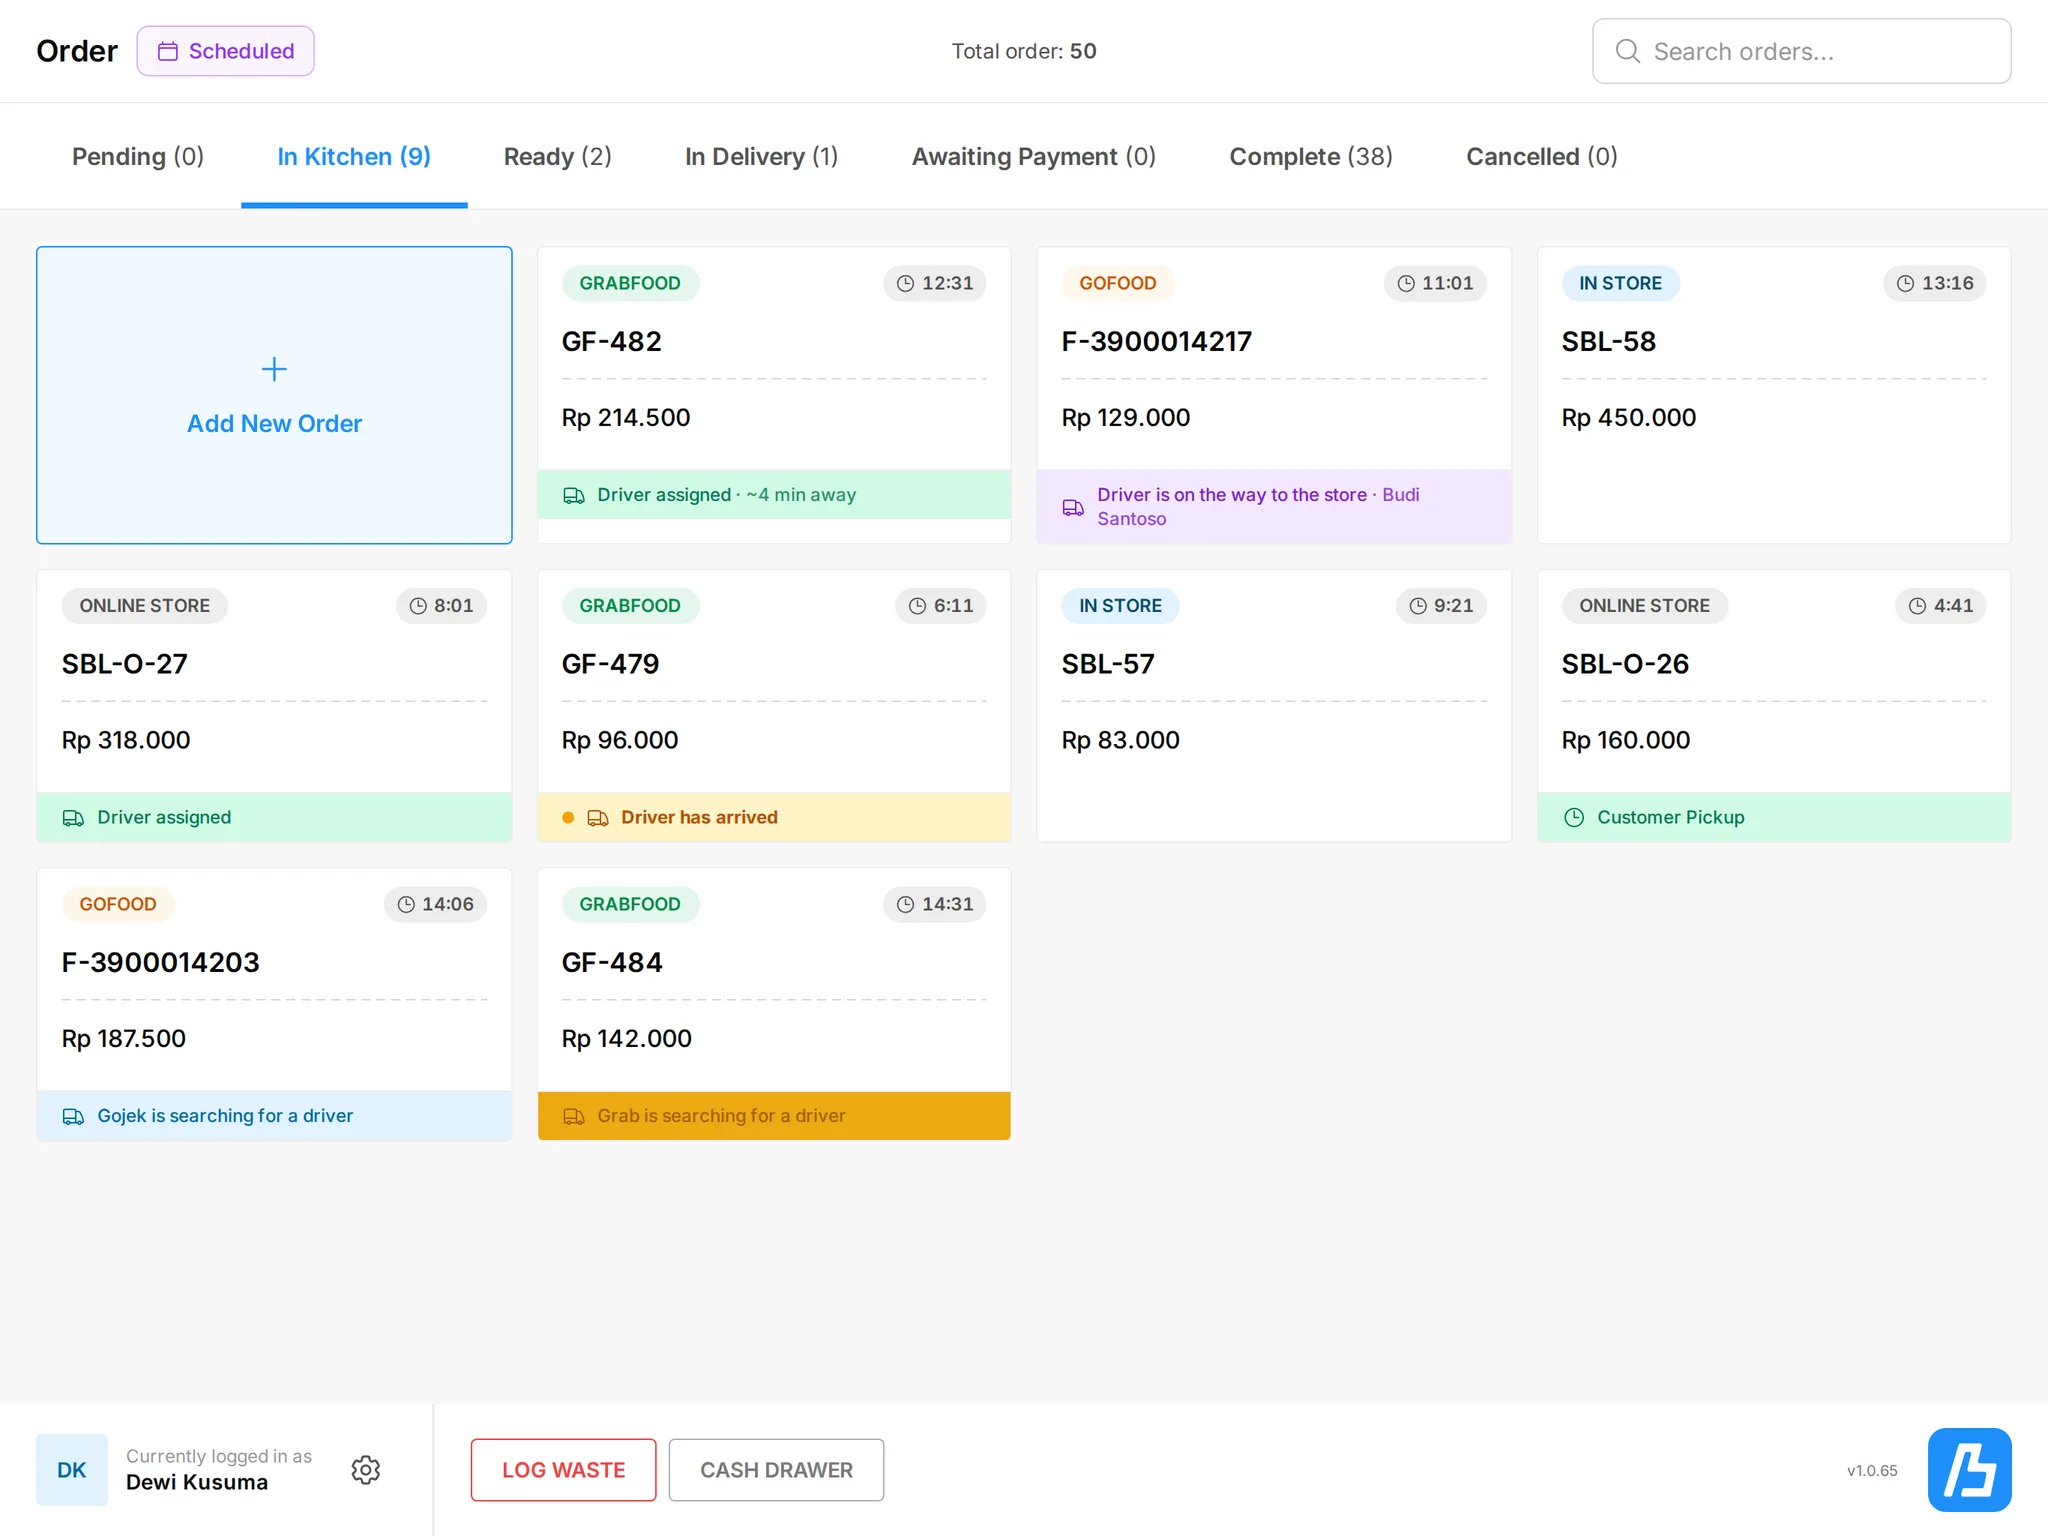2048x1536 pixels.
Task: Click truck icon beside Driver has arrived
Action: click(598, 818)
